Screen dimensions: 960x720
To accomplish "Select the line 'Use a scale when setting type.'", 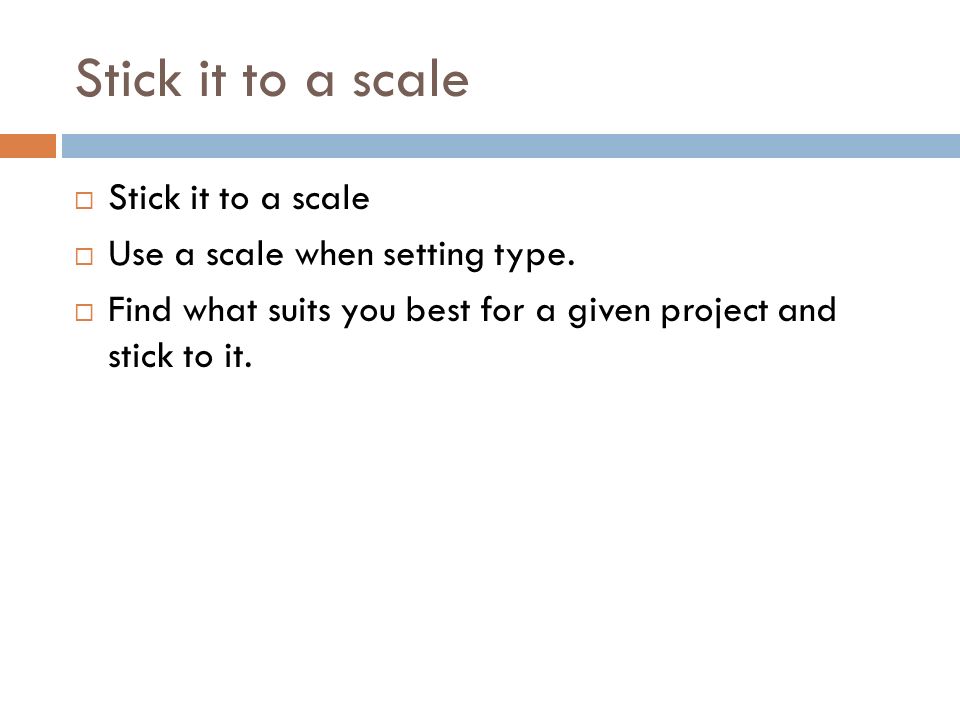I will (x=342, y=255).
